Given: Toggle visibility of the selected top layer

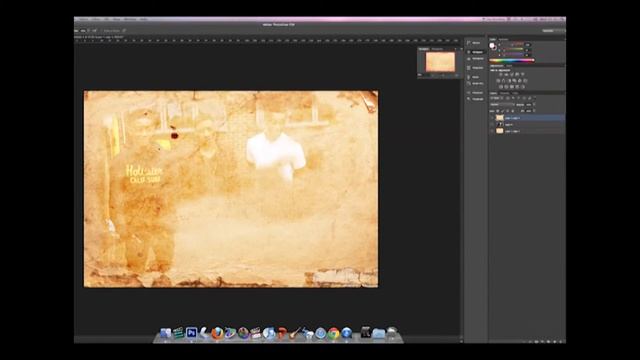Looking at the screenshot, I should point(492,118).
